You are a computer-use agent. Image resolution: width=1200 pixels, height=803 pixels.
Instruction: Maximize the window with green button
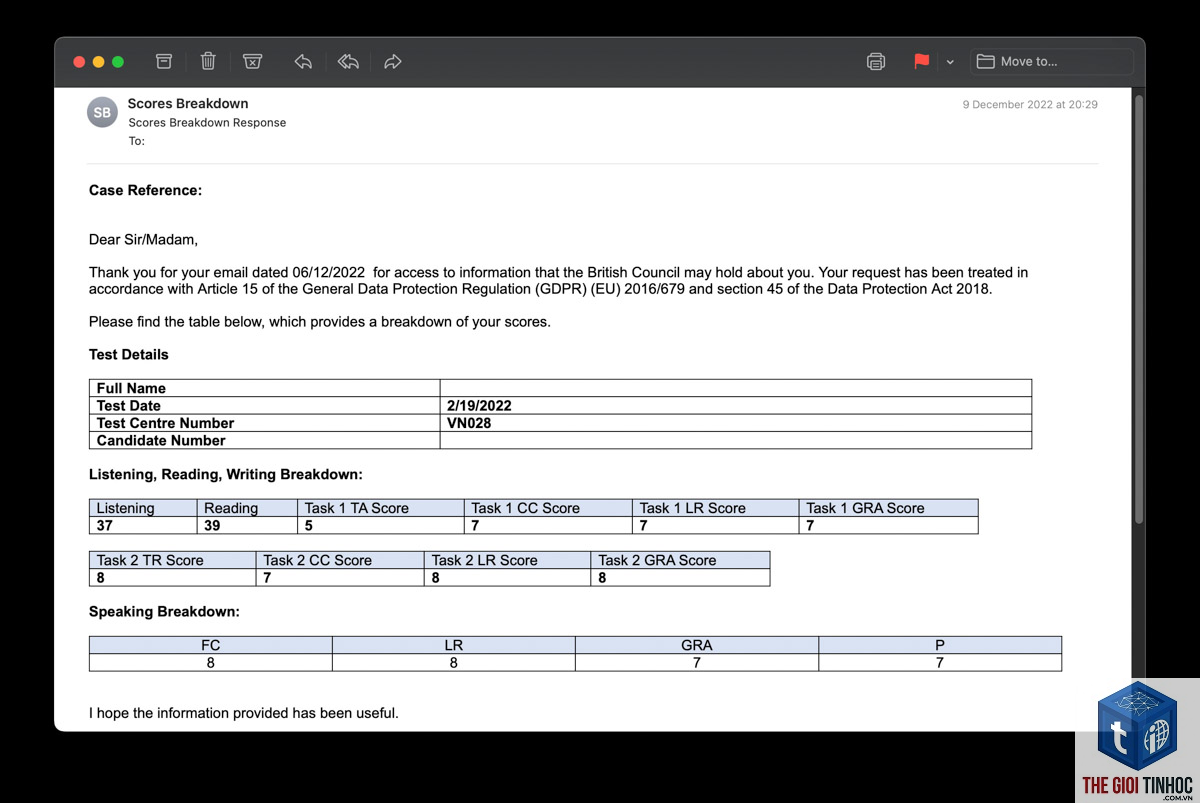[x=118, y=62]
